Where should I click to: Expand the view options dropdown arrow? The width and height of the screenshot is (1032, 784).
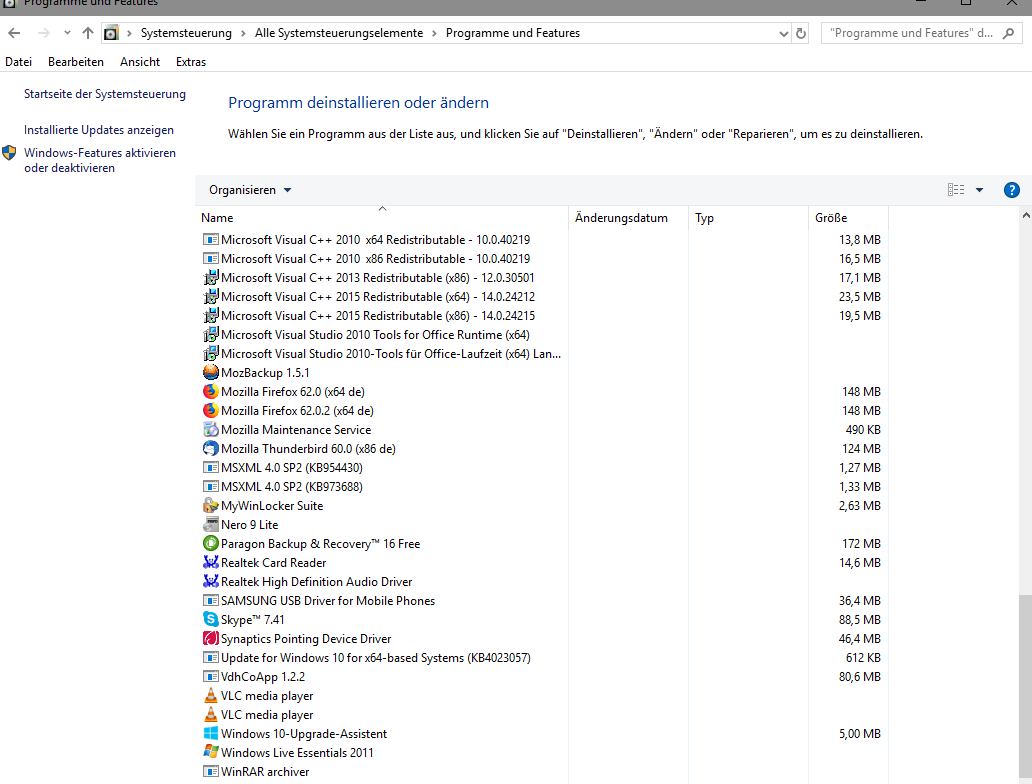[979, 190]
